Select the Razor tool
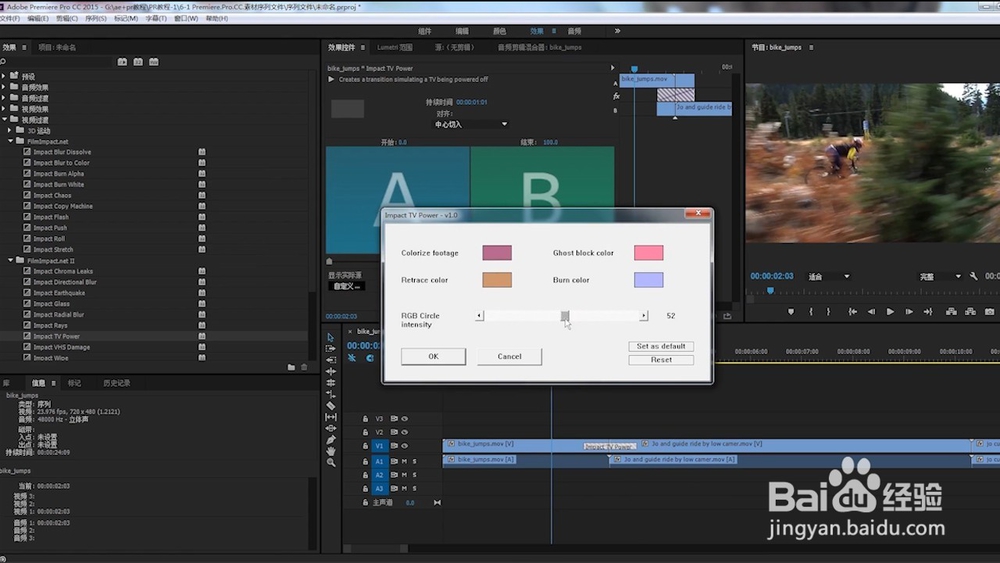The height and width of the screenshot is (563, 1000). 330,406
